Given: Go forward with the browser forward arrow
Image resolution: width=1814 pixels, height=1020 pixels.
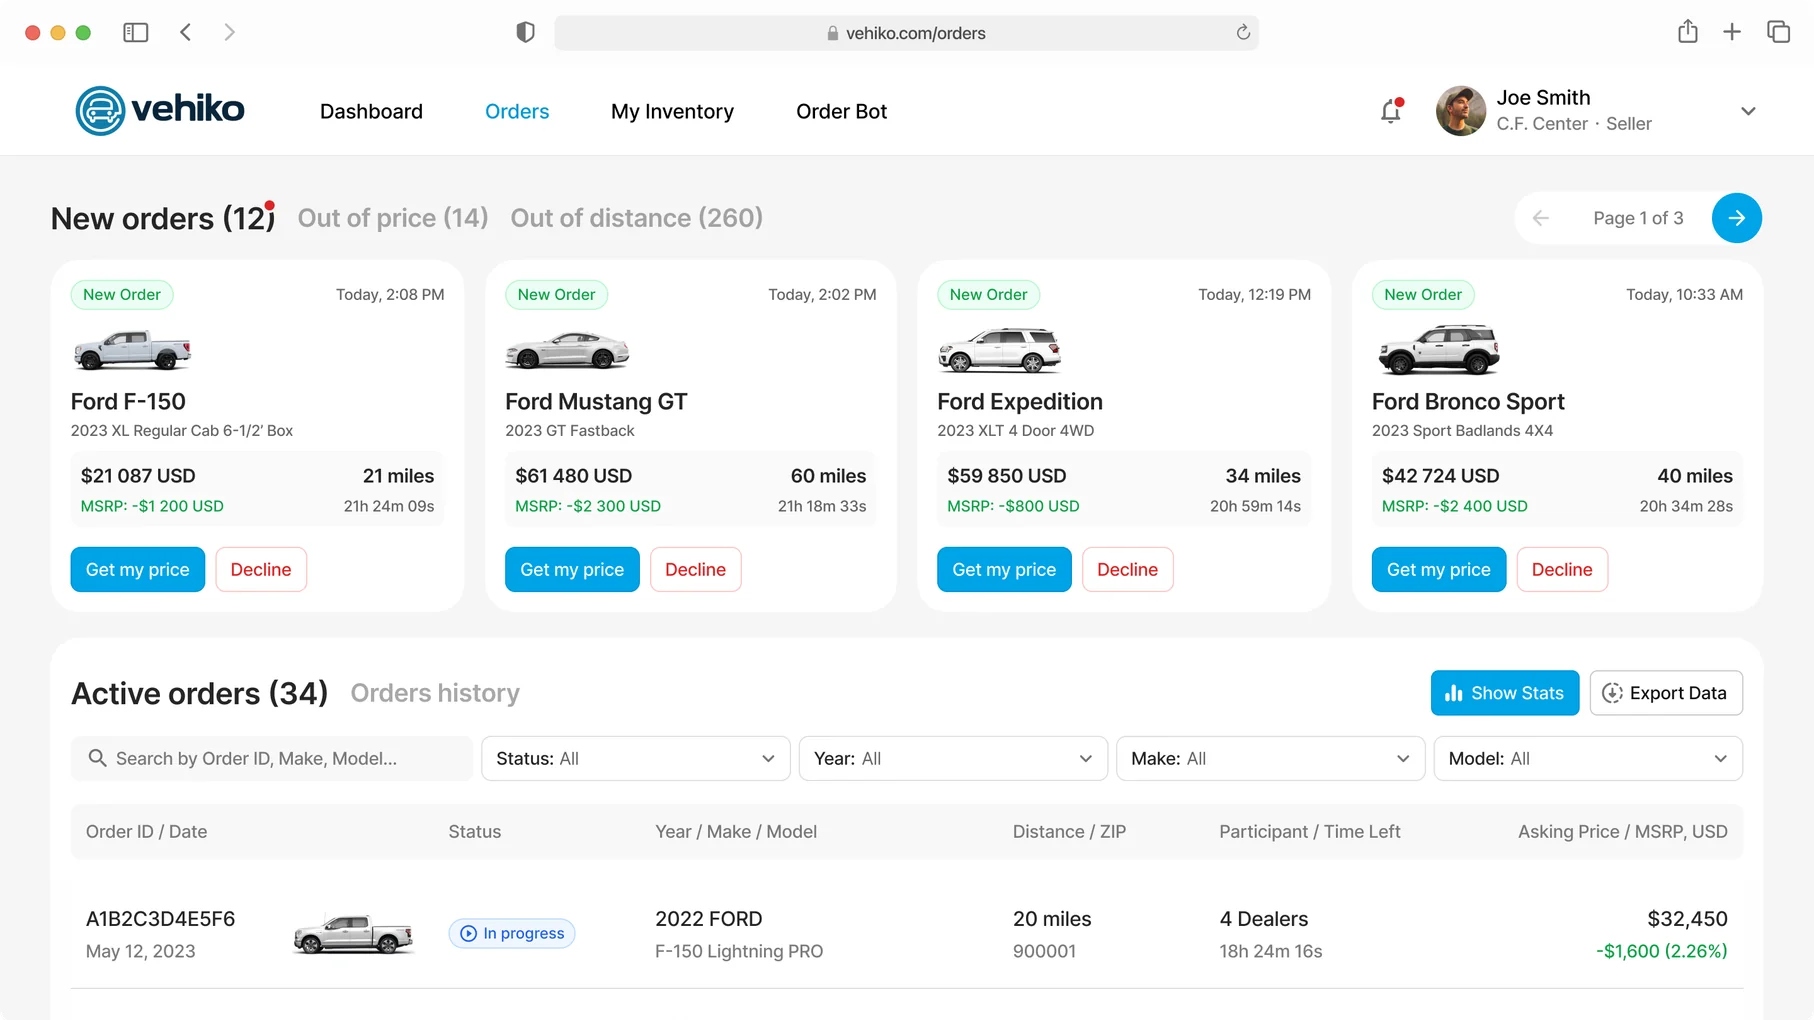Looking at the screenshot, I should coord(230,33).
